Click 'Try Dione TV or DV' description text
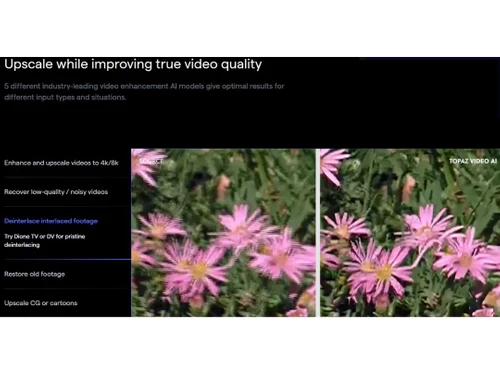This screenshot has height=375, width=500. click(45, 241)
